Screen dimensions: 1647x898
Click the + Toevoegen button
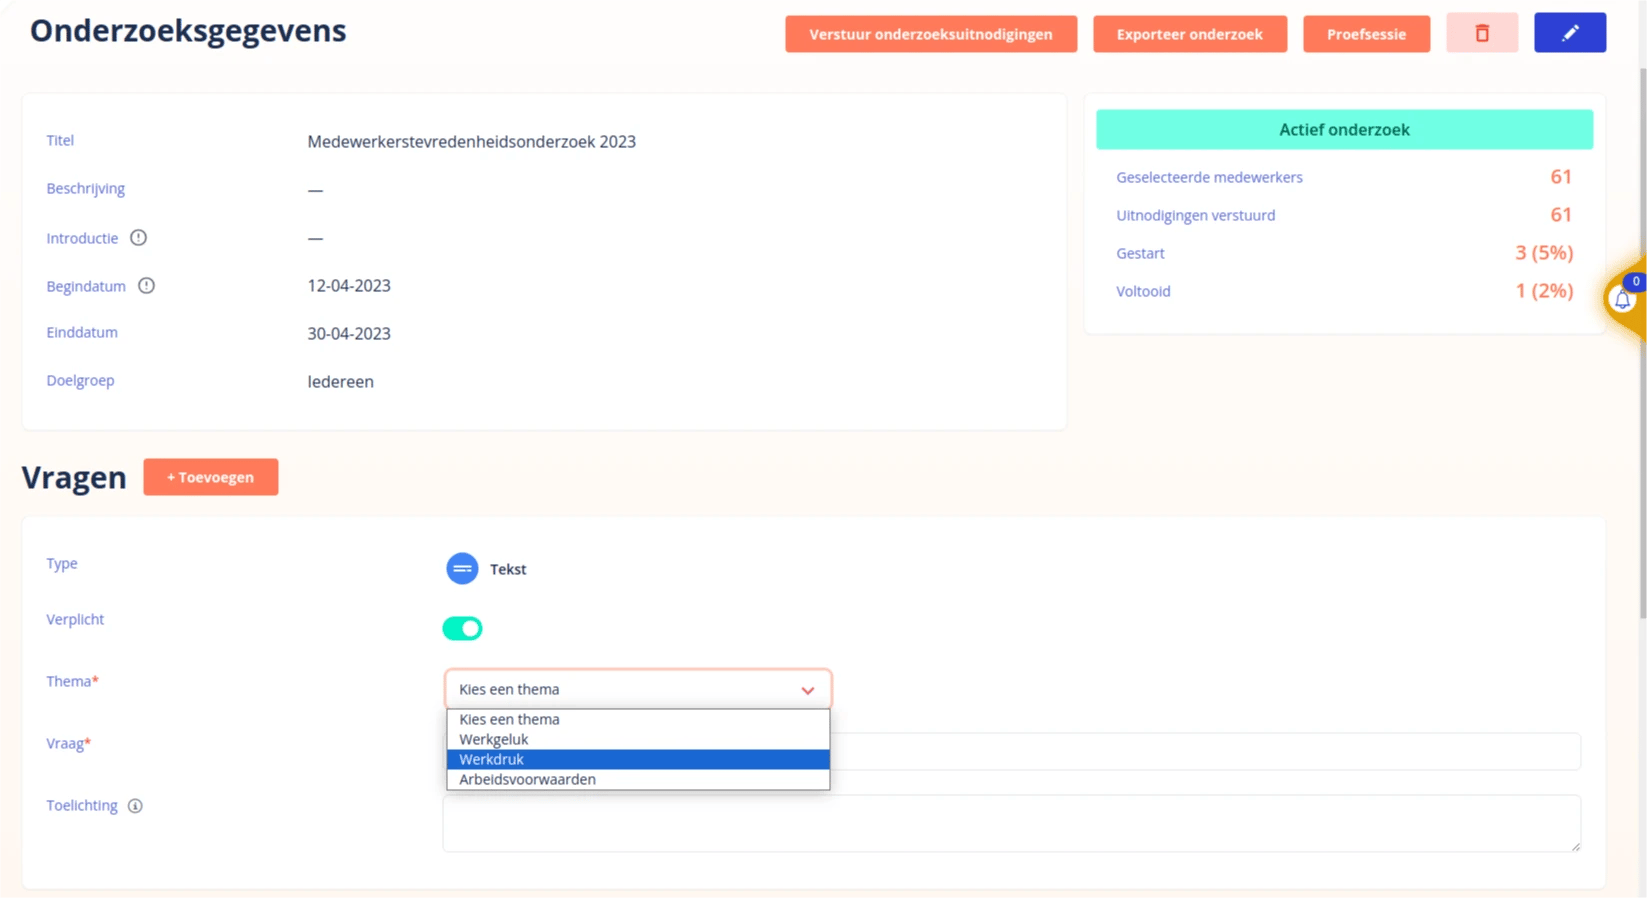(x=211, y=477)
